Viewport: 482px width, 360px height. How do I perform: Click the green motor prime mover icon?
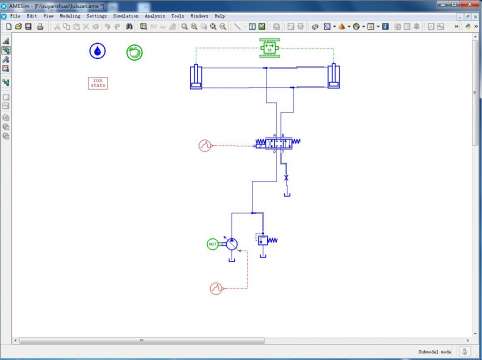tap(212, 244)
